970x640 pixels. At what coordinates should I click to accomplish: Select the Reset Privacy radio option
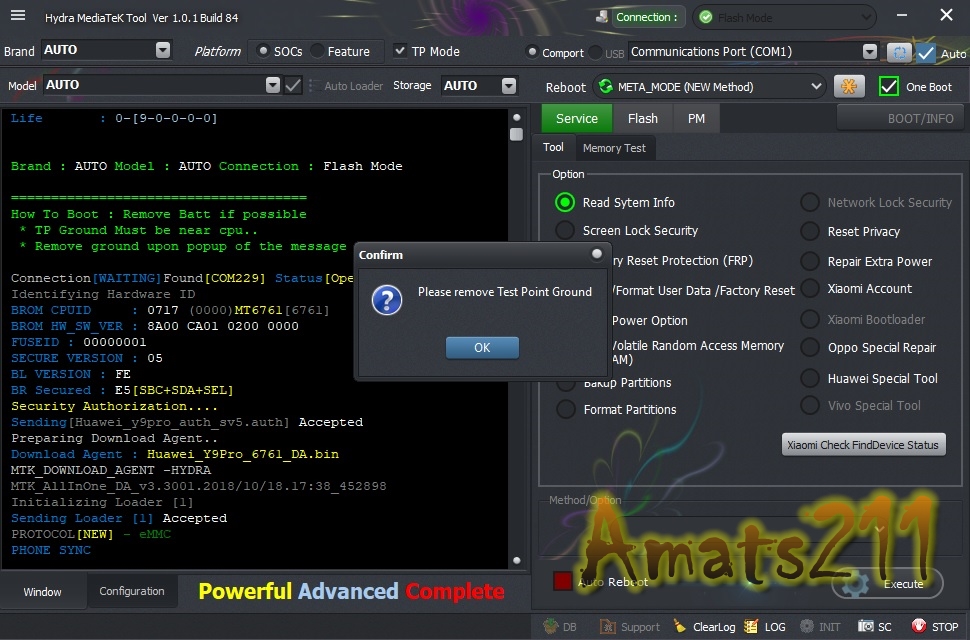(x=810, y=231)
